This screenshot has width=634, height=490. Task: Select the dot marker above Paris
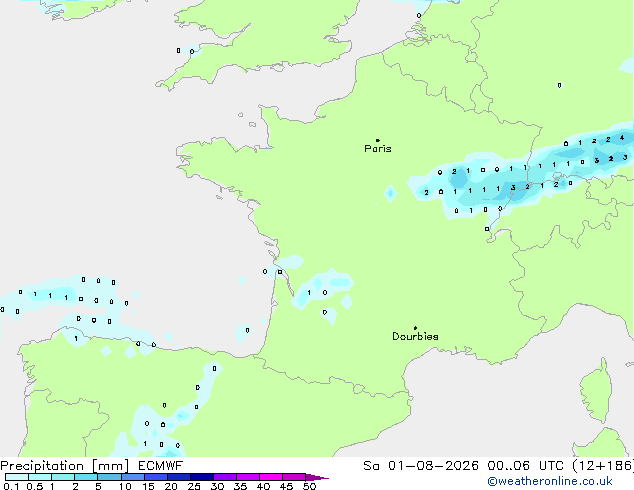coord(378,140)
